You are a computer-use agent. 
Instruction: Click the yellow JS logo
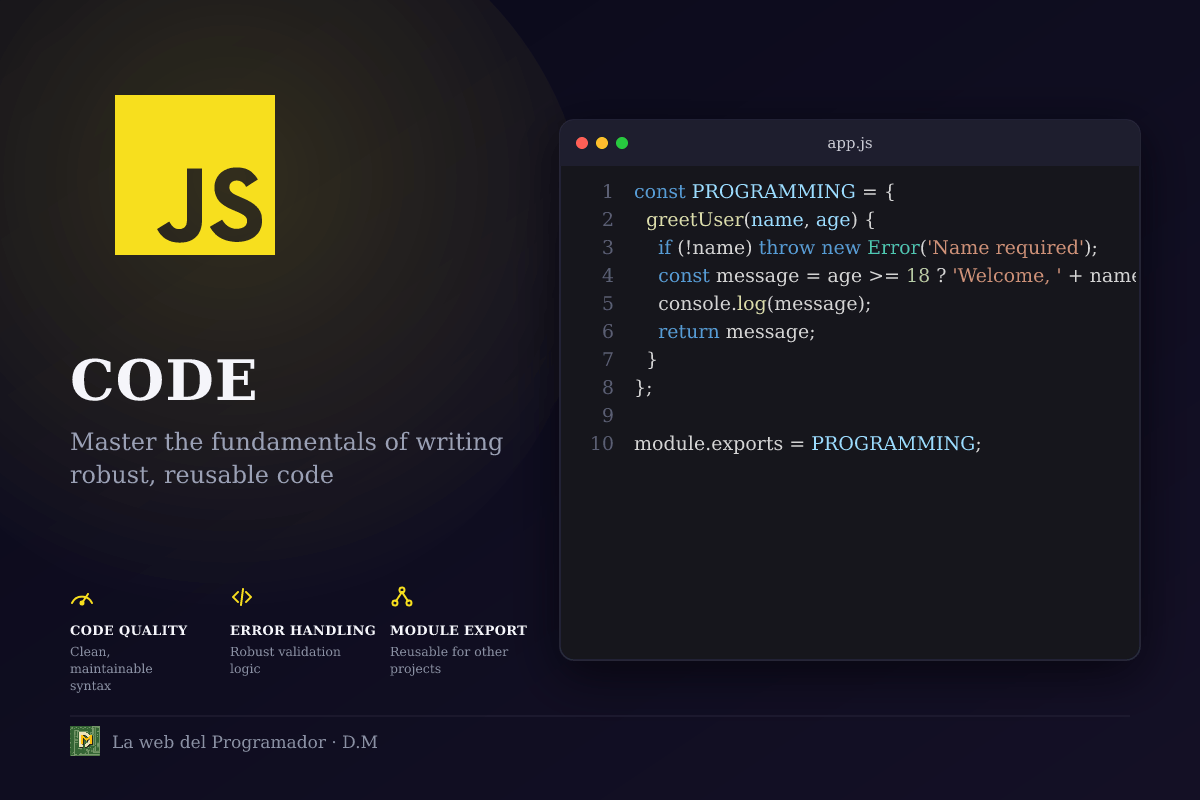pos(195,175)
